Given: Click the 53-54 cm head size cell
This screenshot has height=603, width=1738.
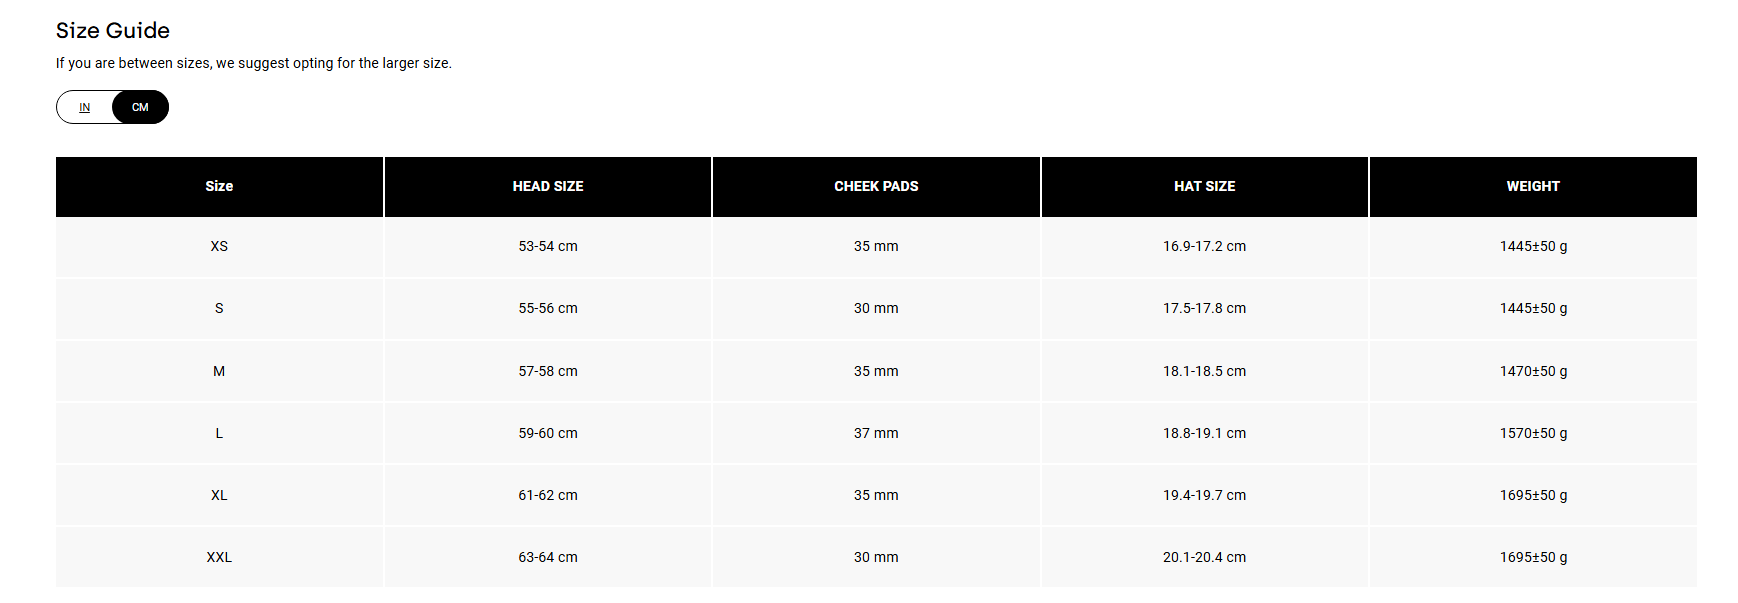Looking at the screenshot, I should (548, 246).
